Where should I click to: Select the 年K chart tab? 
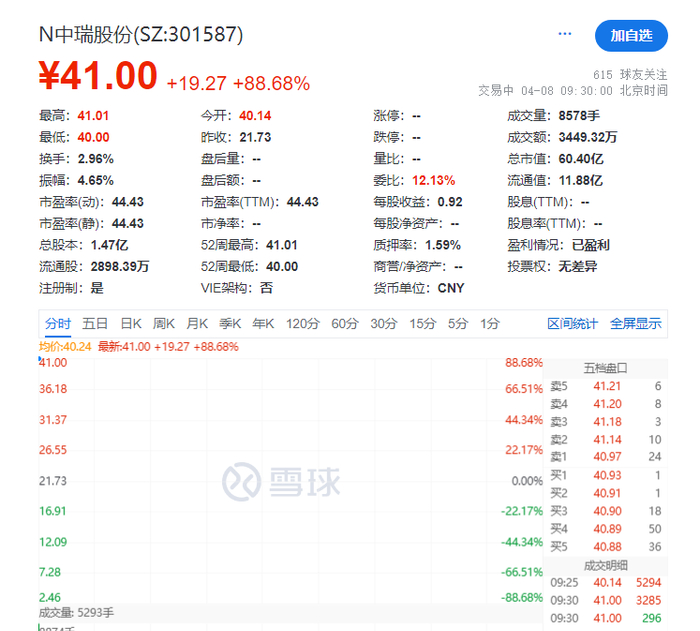(263, 323)
